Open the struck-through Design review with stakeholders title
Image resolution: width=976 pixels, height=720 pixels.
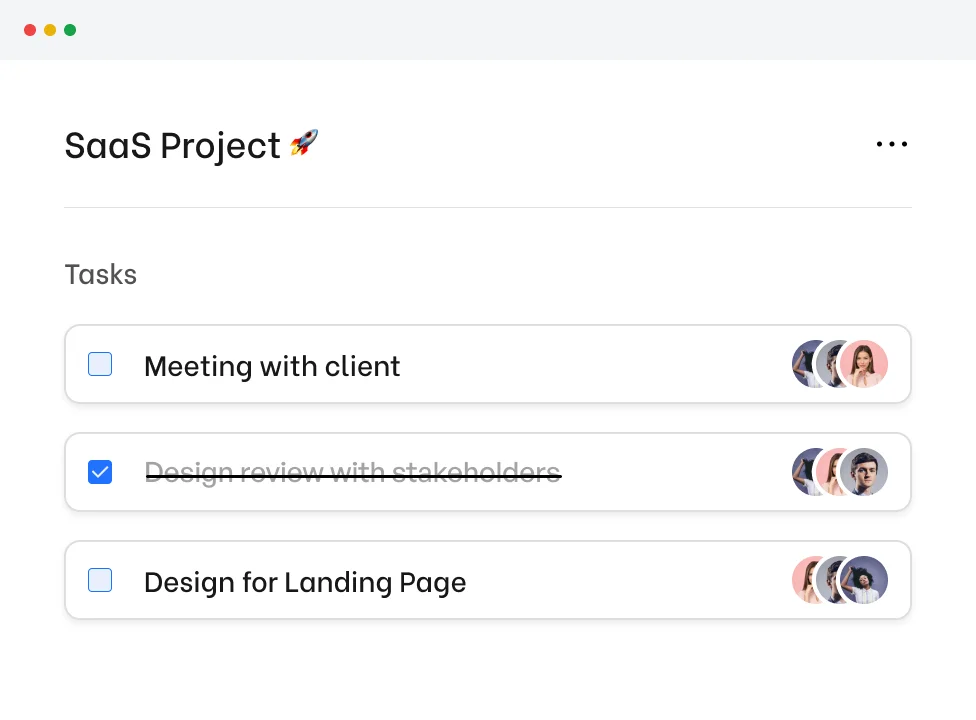(352, 473)
